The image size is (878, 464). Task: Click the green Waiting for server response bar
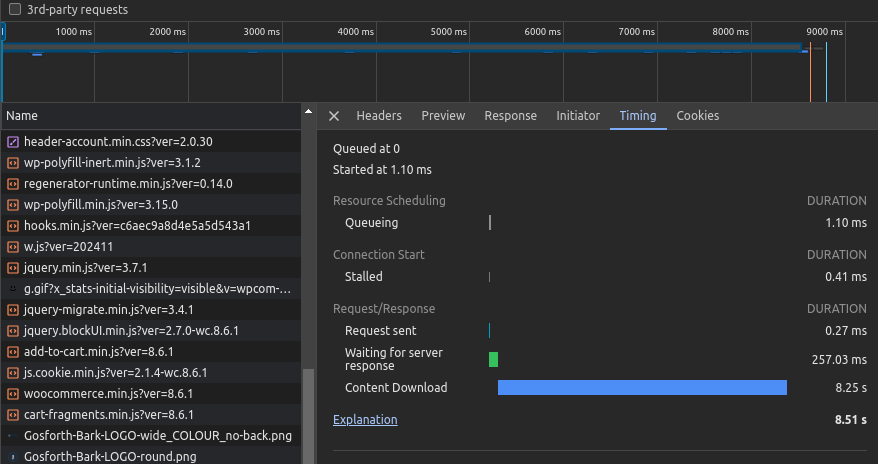(x=493, y=359)
